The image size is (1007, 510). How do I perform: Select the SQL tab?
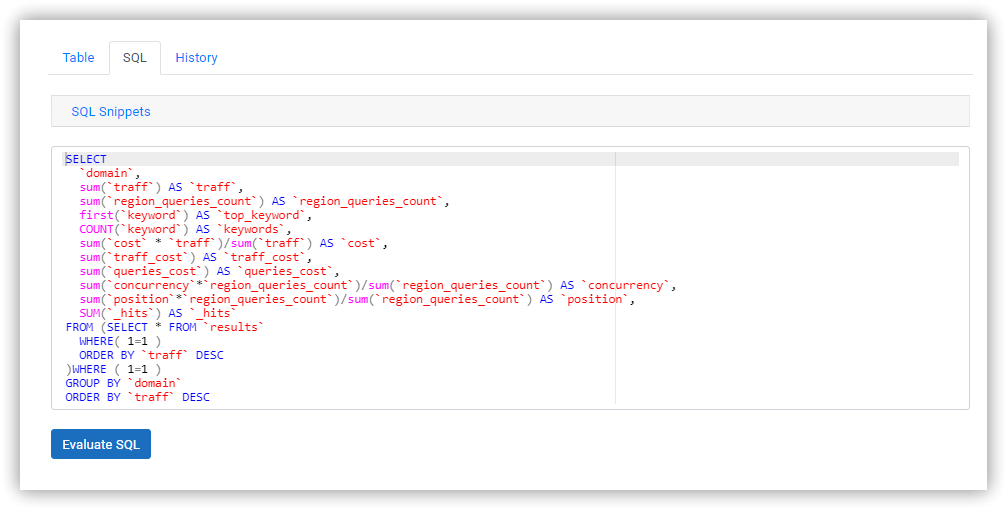(x=135, y=58)
